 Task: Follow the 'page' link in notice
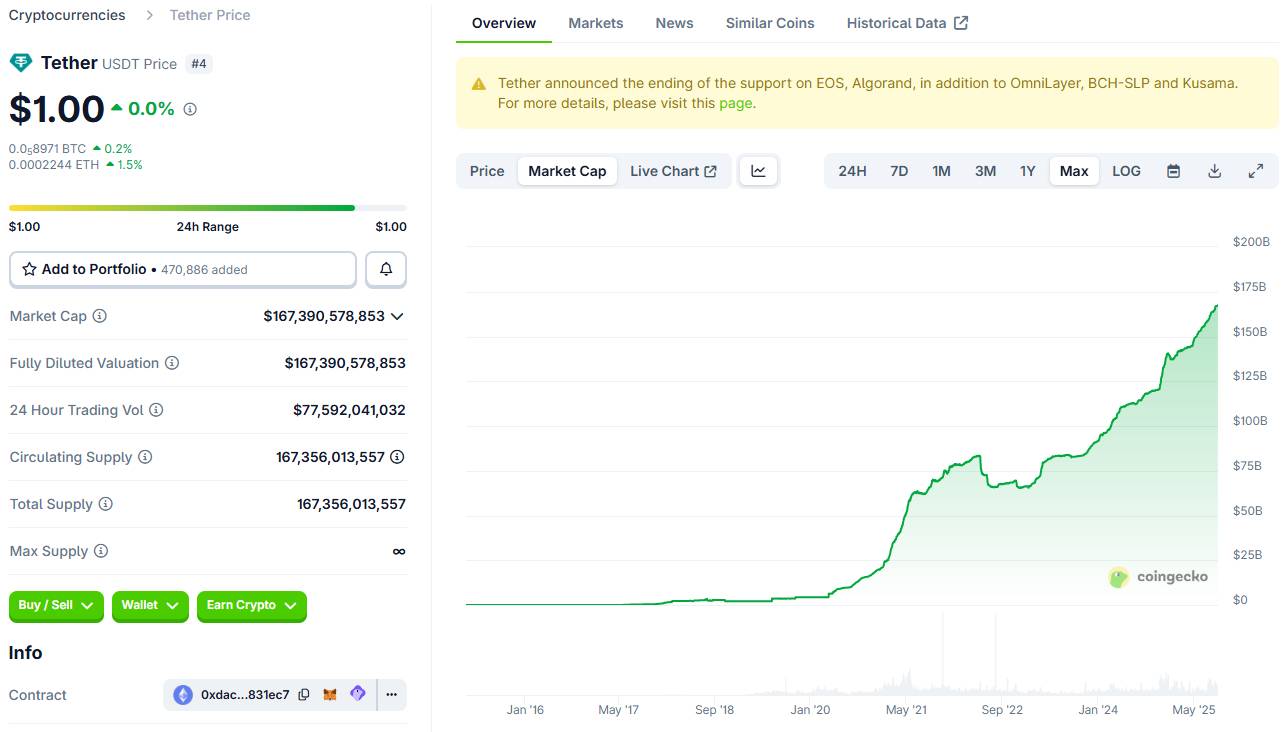coord(735,103)
